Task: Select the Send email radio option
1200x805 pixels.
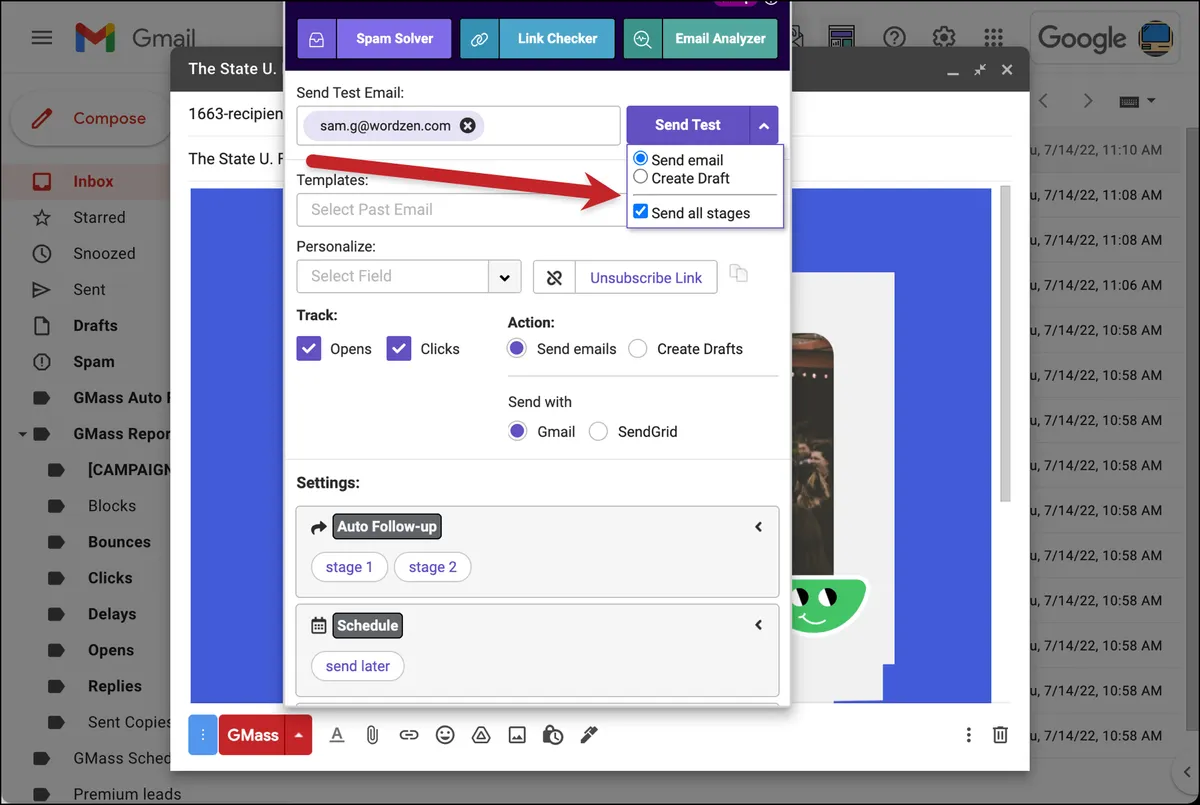Action: point(641,159)
